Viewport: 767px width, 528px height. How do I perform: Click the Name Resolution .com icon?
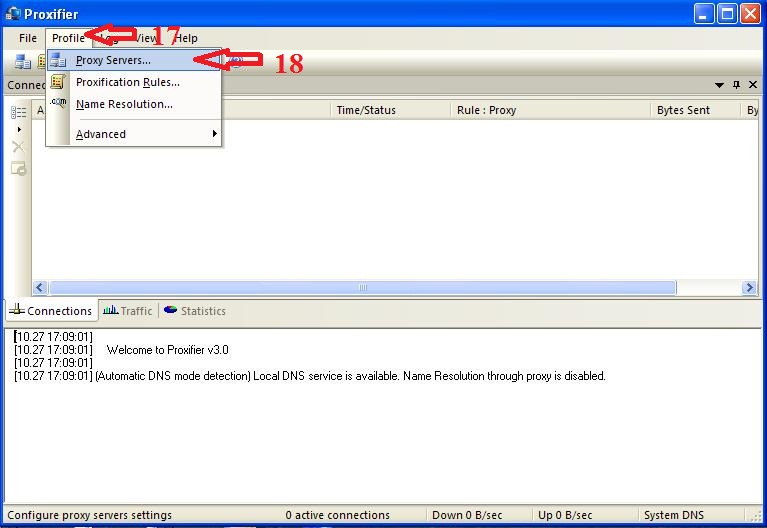coord(58,103)
